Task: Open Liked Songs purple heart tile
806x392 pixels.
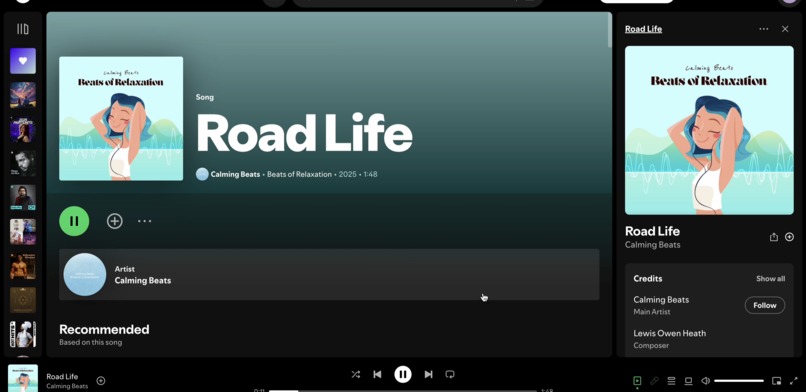Action: pyautogui.click(x=23, y=61)
